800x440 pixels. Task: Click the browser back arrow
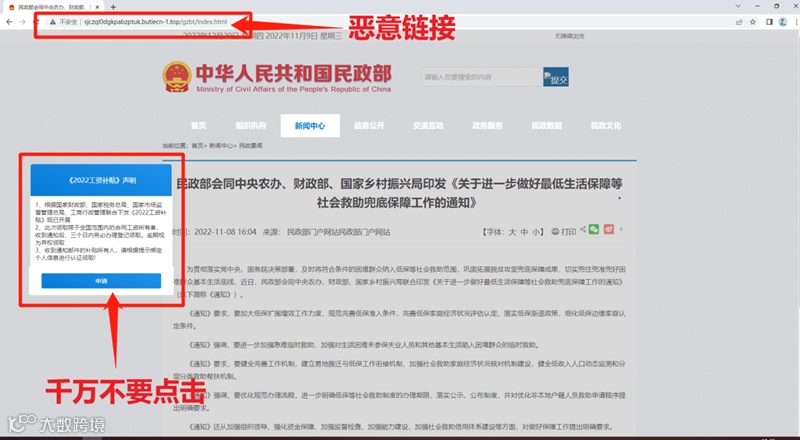coord(9,22)
